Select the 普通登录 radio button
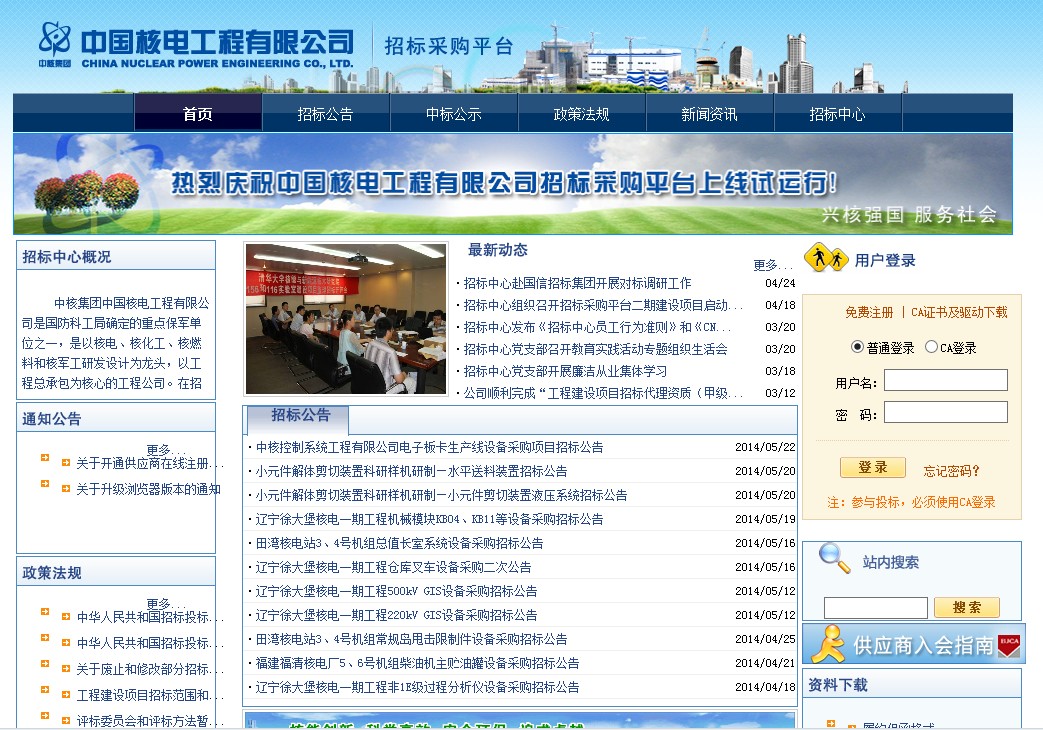1043x730 pixels. point(857,347)
